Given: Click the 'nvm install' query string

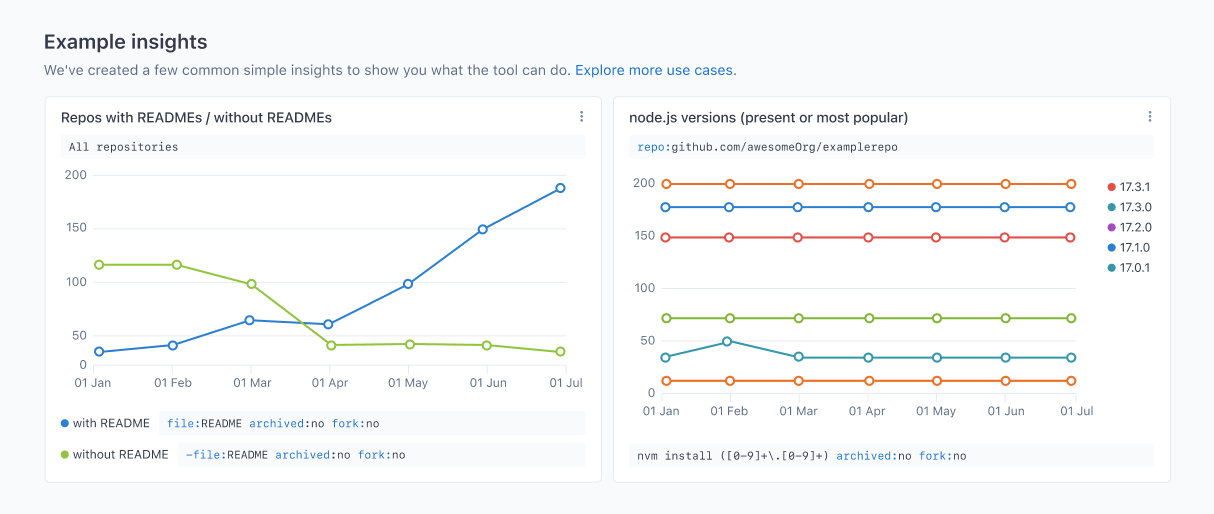Looking at the screenshot, I should (801, 456).
